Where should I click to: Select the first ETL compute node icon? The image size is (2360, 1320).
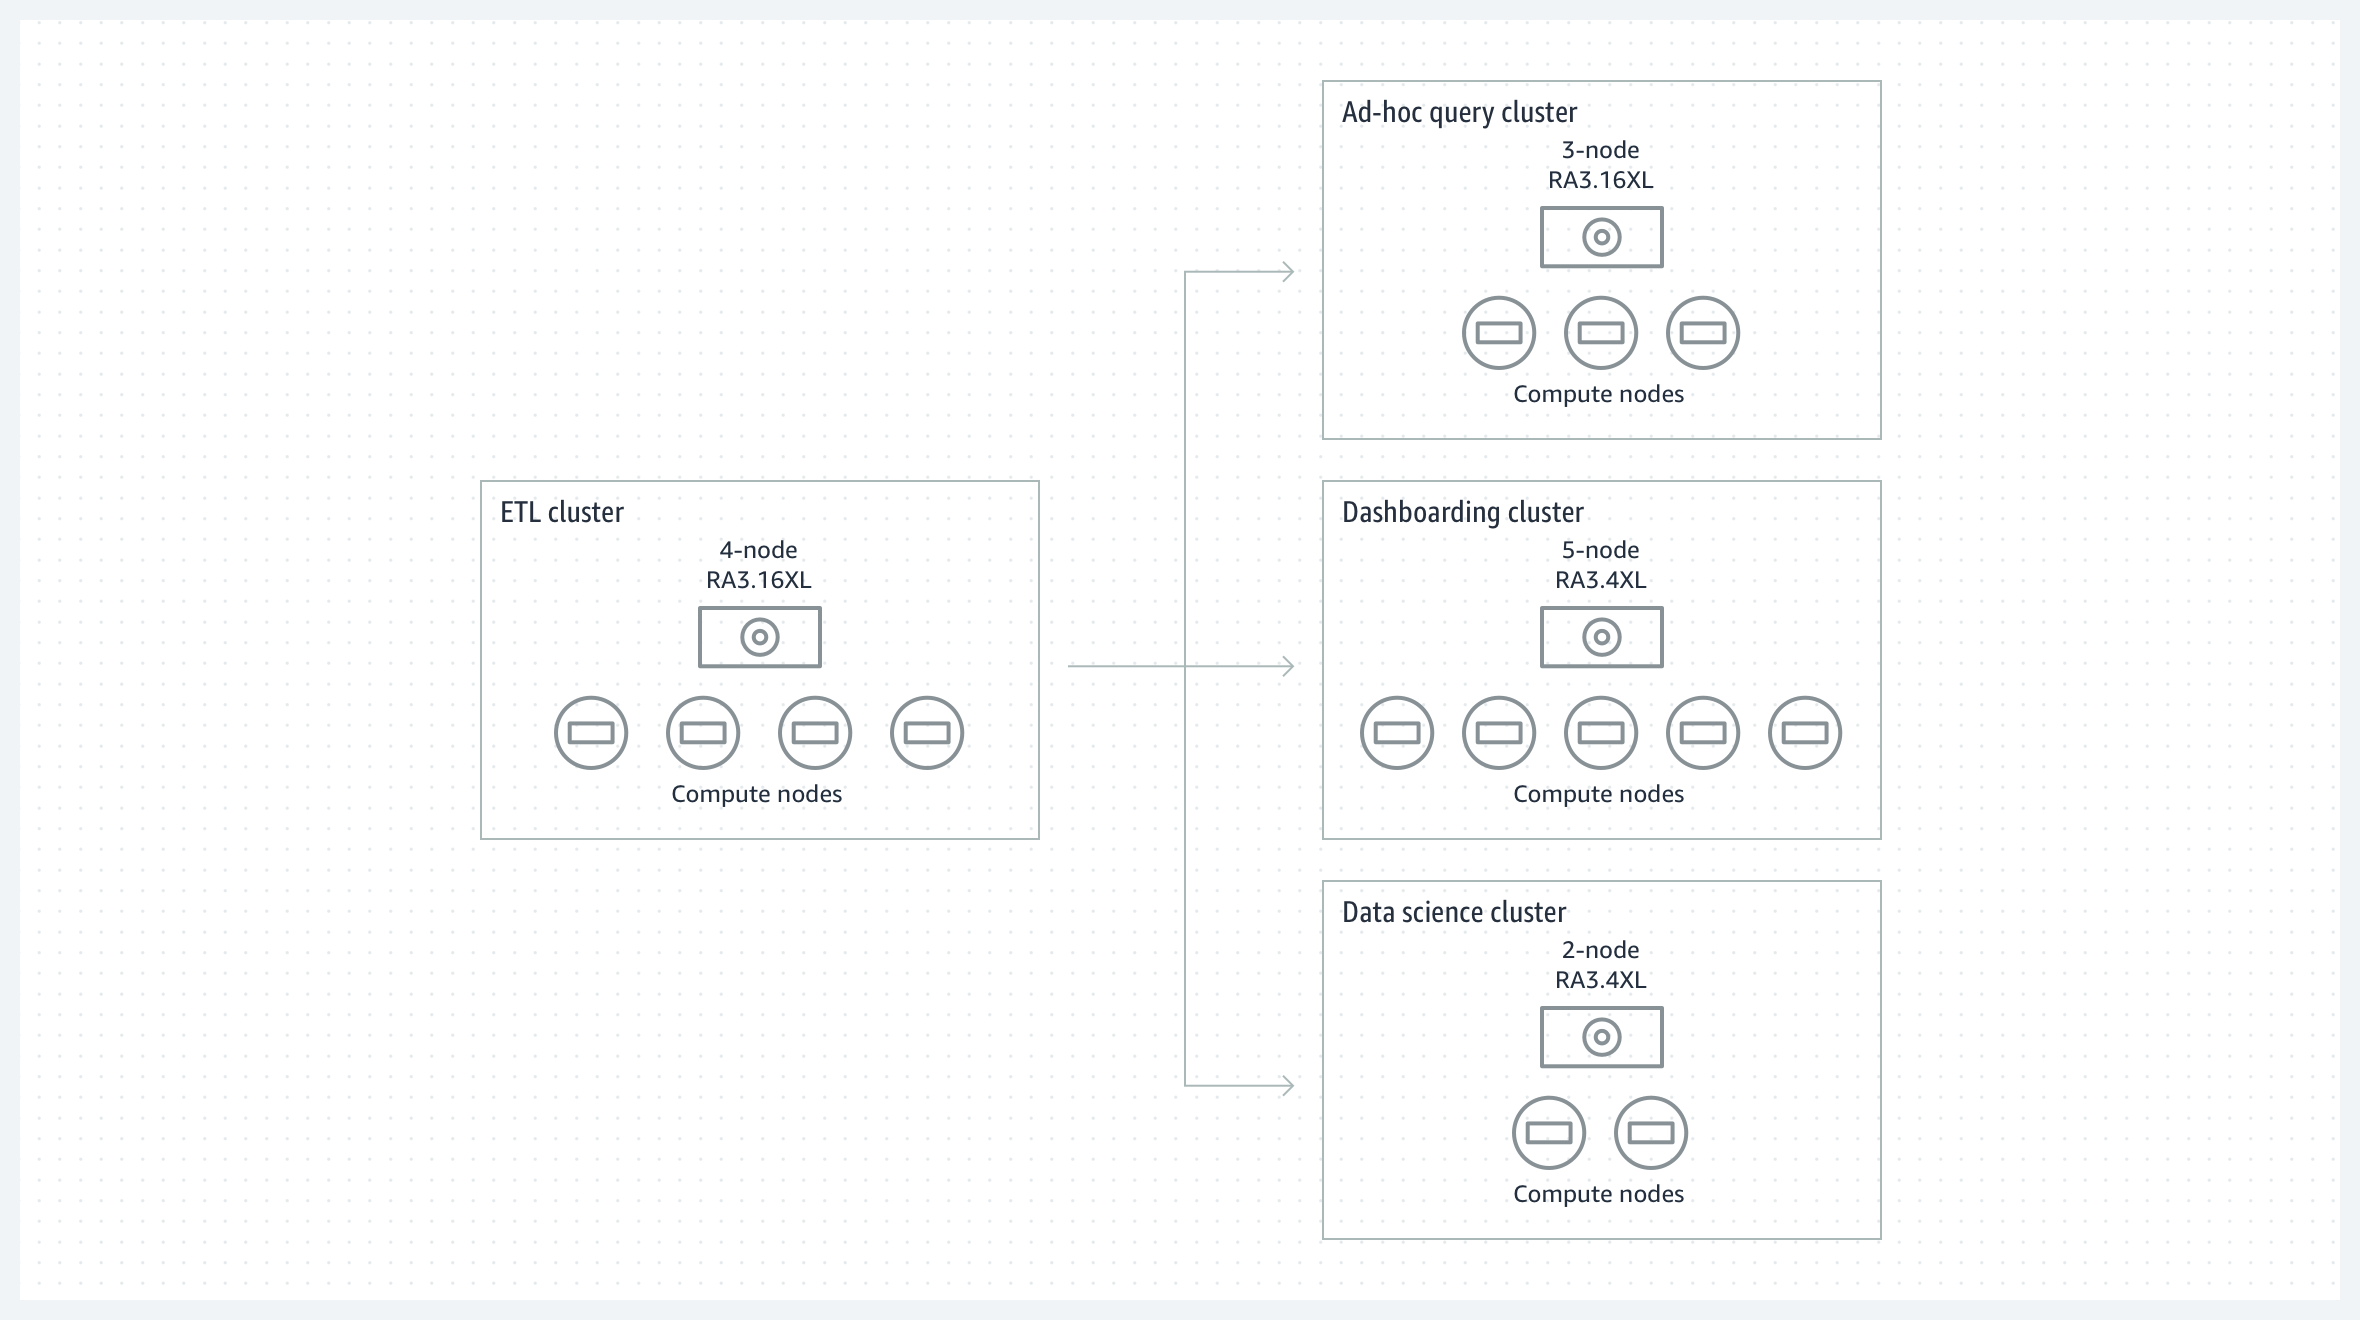591,733
